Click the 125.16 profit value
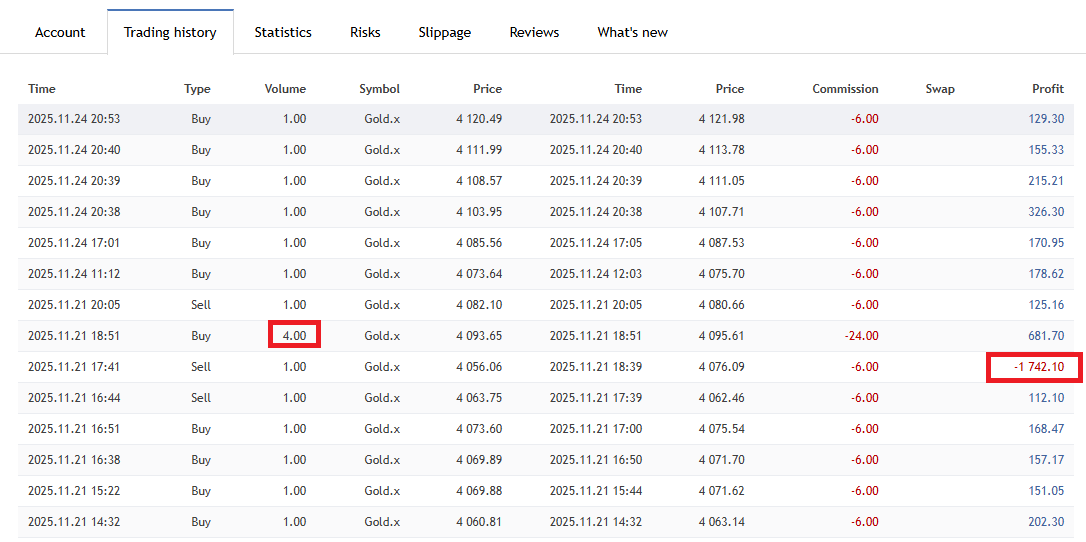The image size is (1086, 542). pyautogui.click(x=1047, y=305)
